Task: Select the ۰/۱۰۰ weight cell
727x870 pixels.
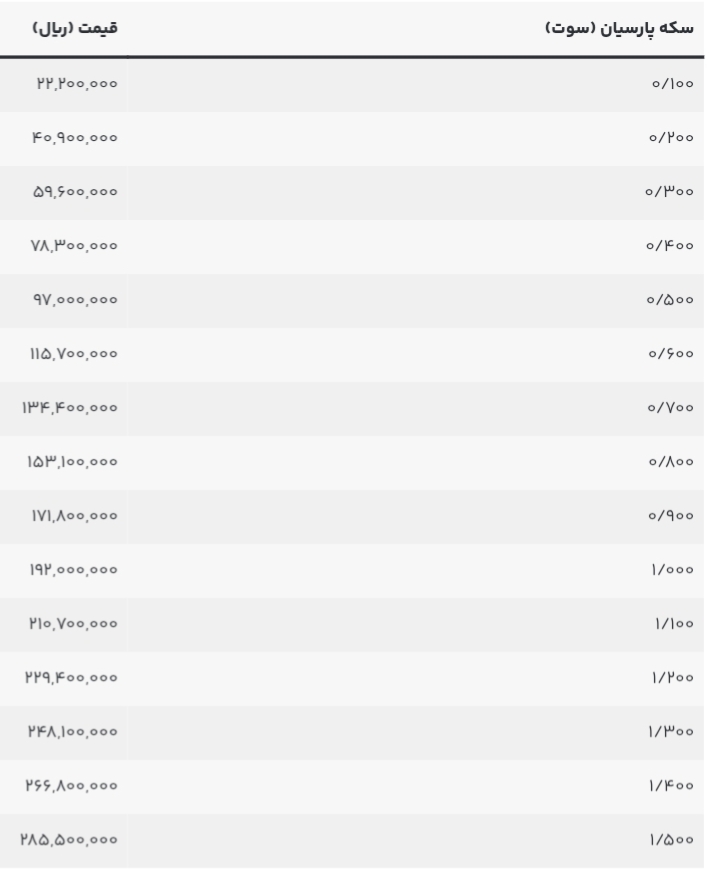Action: (673, 83)
